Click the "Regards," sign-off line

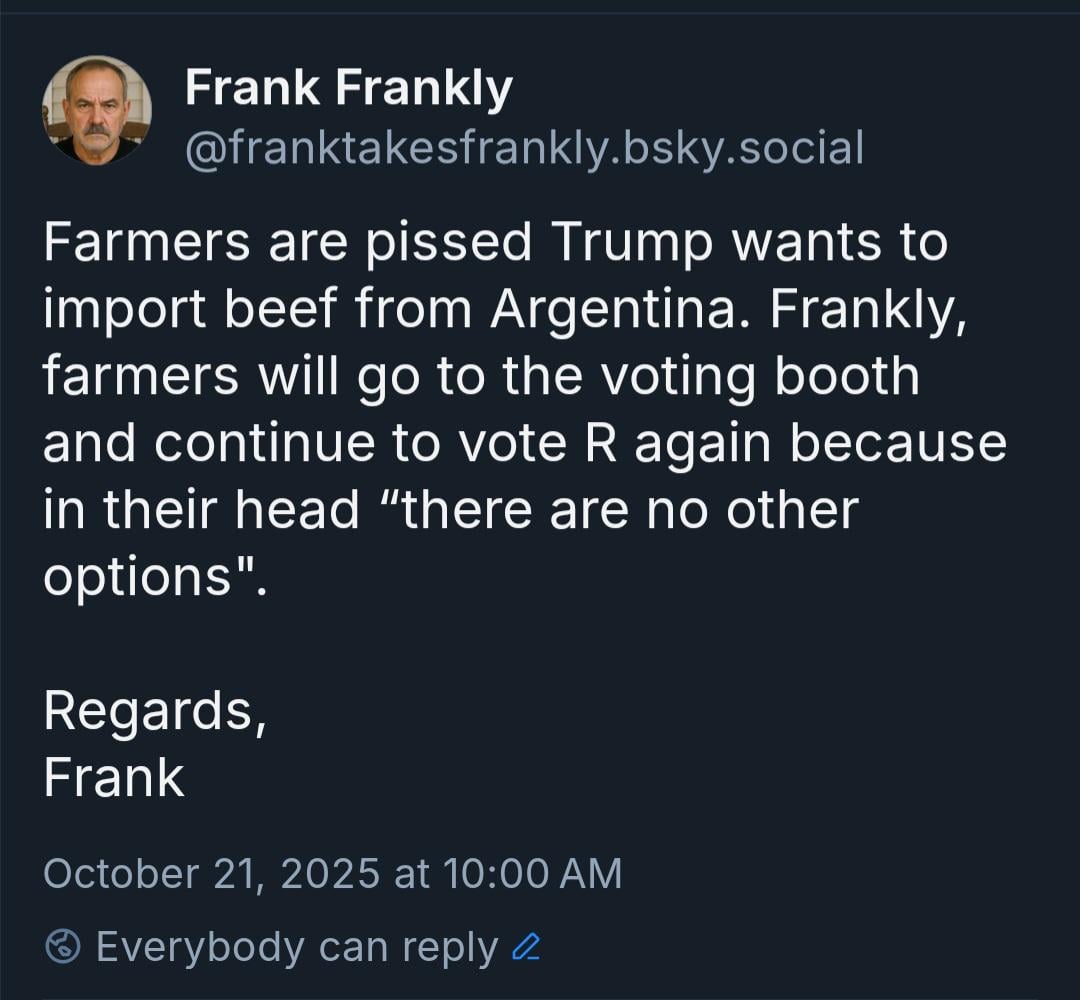tap(154, 710)
